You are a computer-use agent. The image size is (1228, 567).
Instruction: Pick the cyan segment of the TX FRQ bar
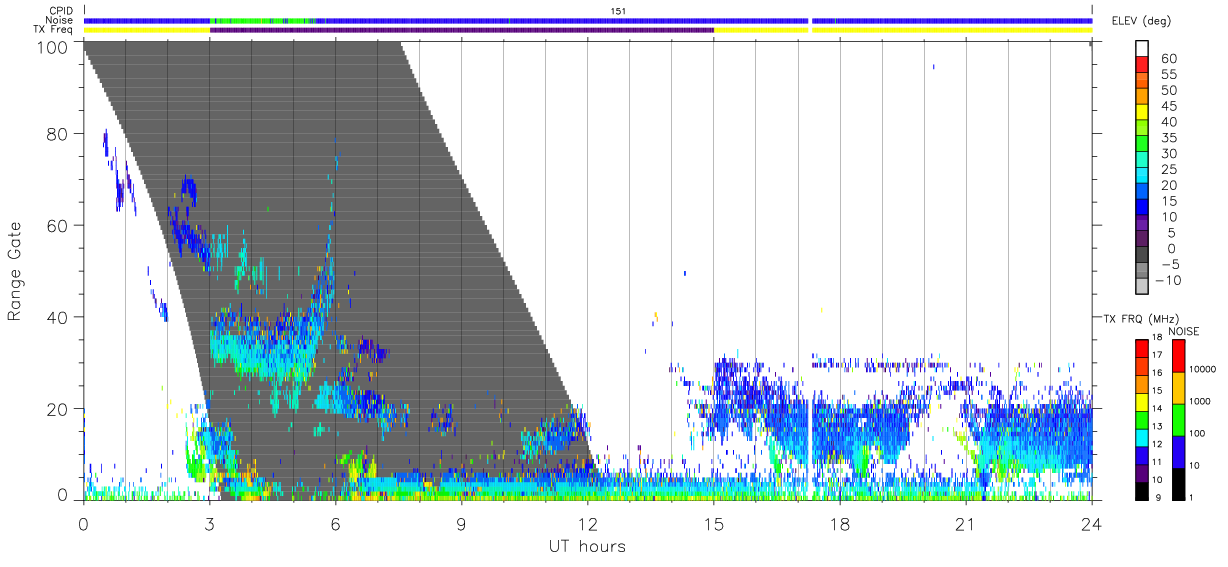[1141, 437]
